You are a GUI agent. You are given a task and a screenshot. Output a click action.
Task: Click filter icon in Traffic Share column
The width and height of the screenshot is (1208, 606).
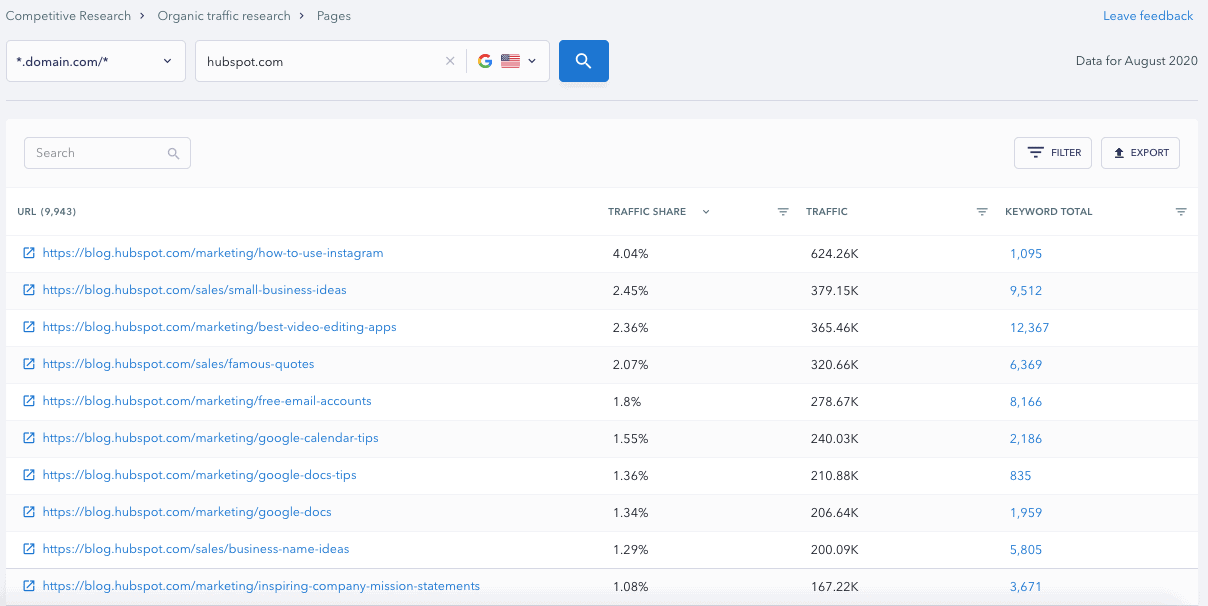783,212
